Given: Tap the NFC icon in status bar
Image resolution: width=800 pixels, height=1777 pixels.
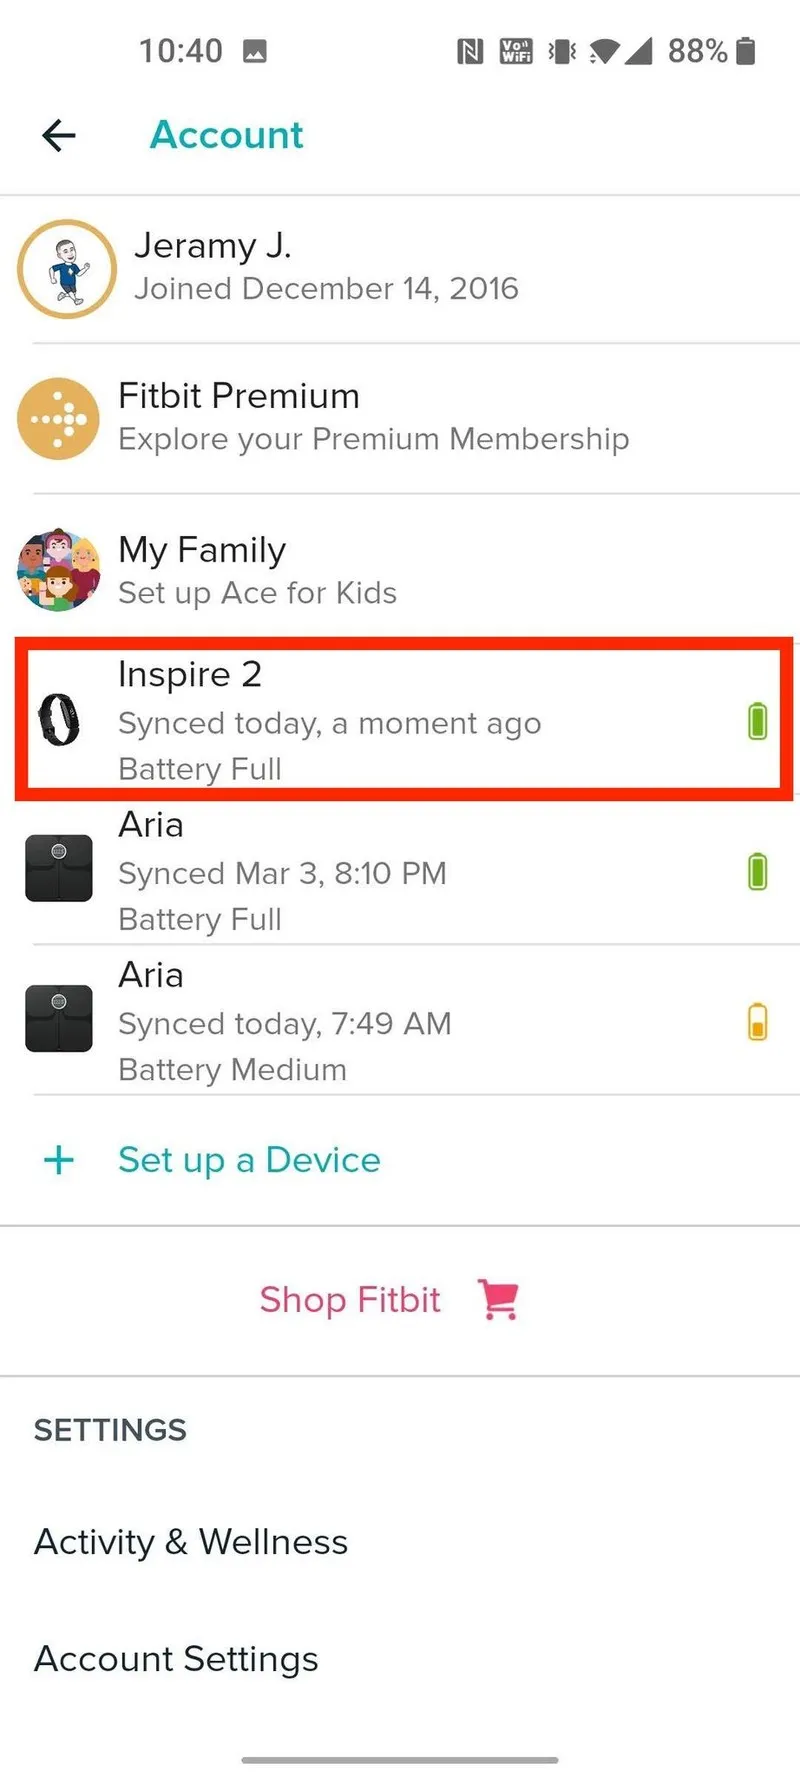Looking at the screenshot, I should click(470, 51).
